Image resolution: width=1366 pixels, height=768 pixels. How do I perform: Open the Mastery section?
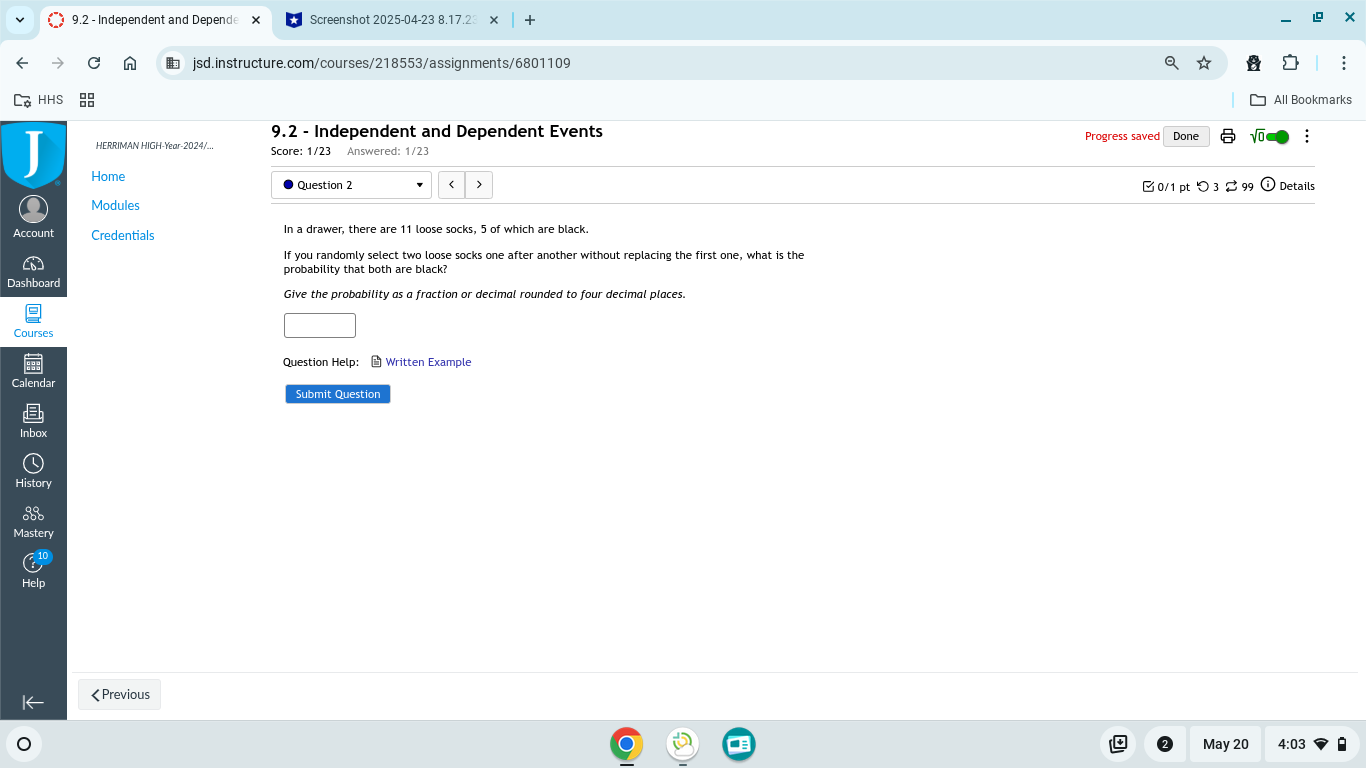pyautogui.click(x=33, y=522)
